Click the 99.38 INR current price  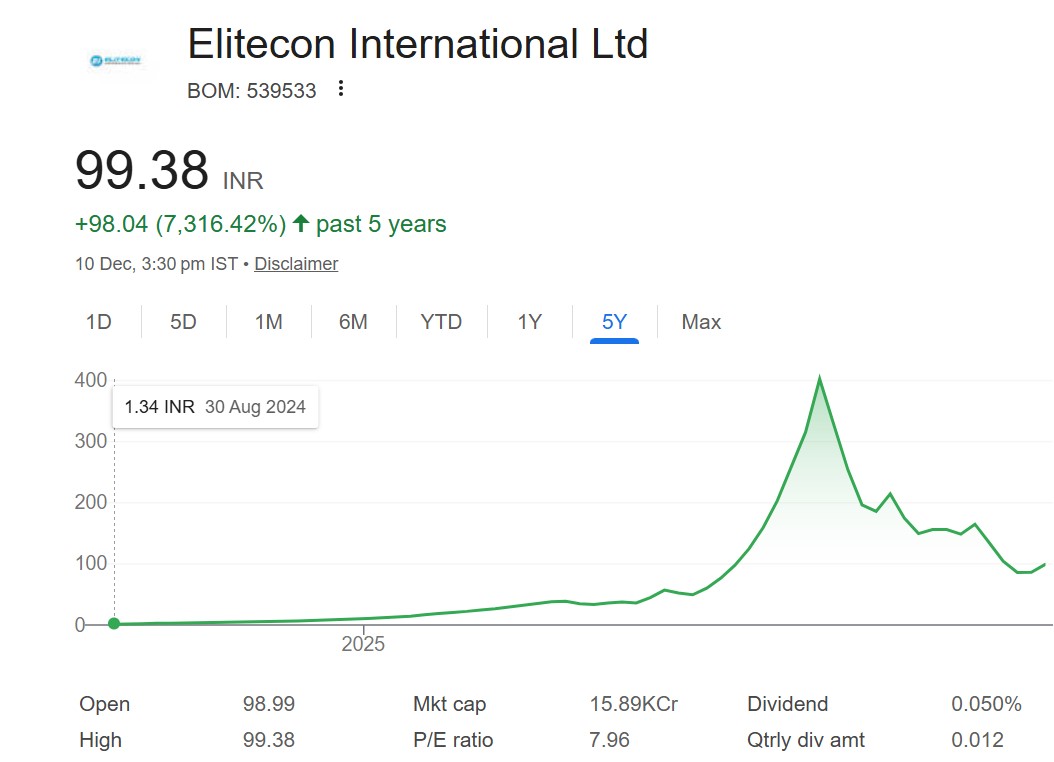142,170
